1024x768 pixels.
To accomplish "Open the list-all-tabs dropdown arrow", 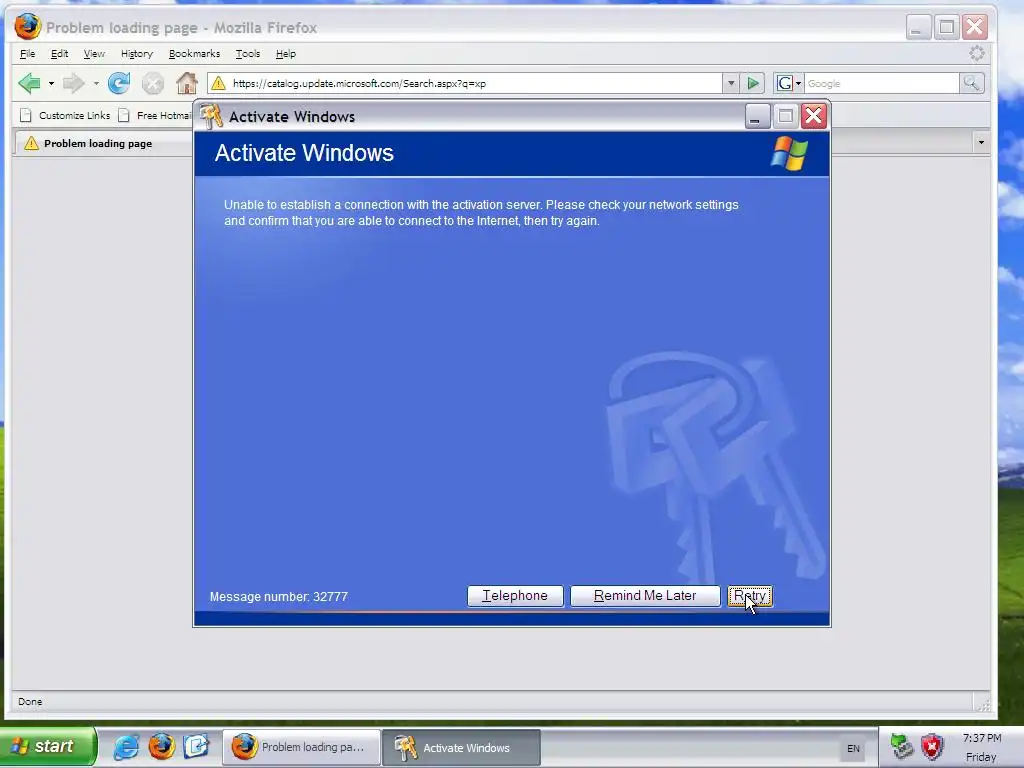I will point(981,142).
